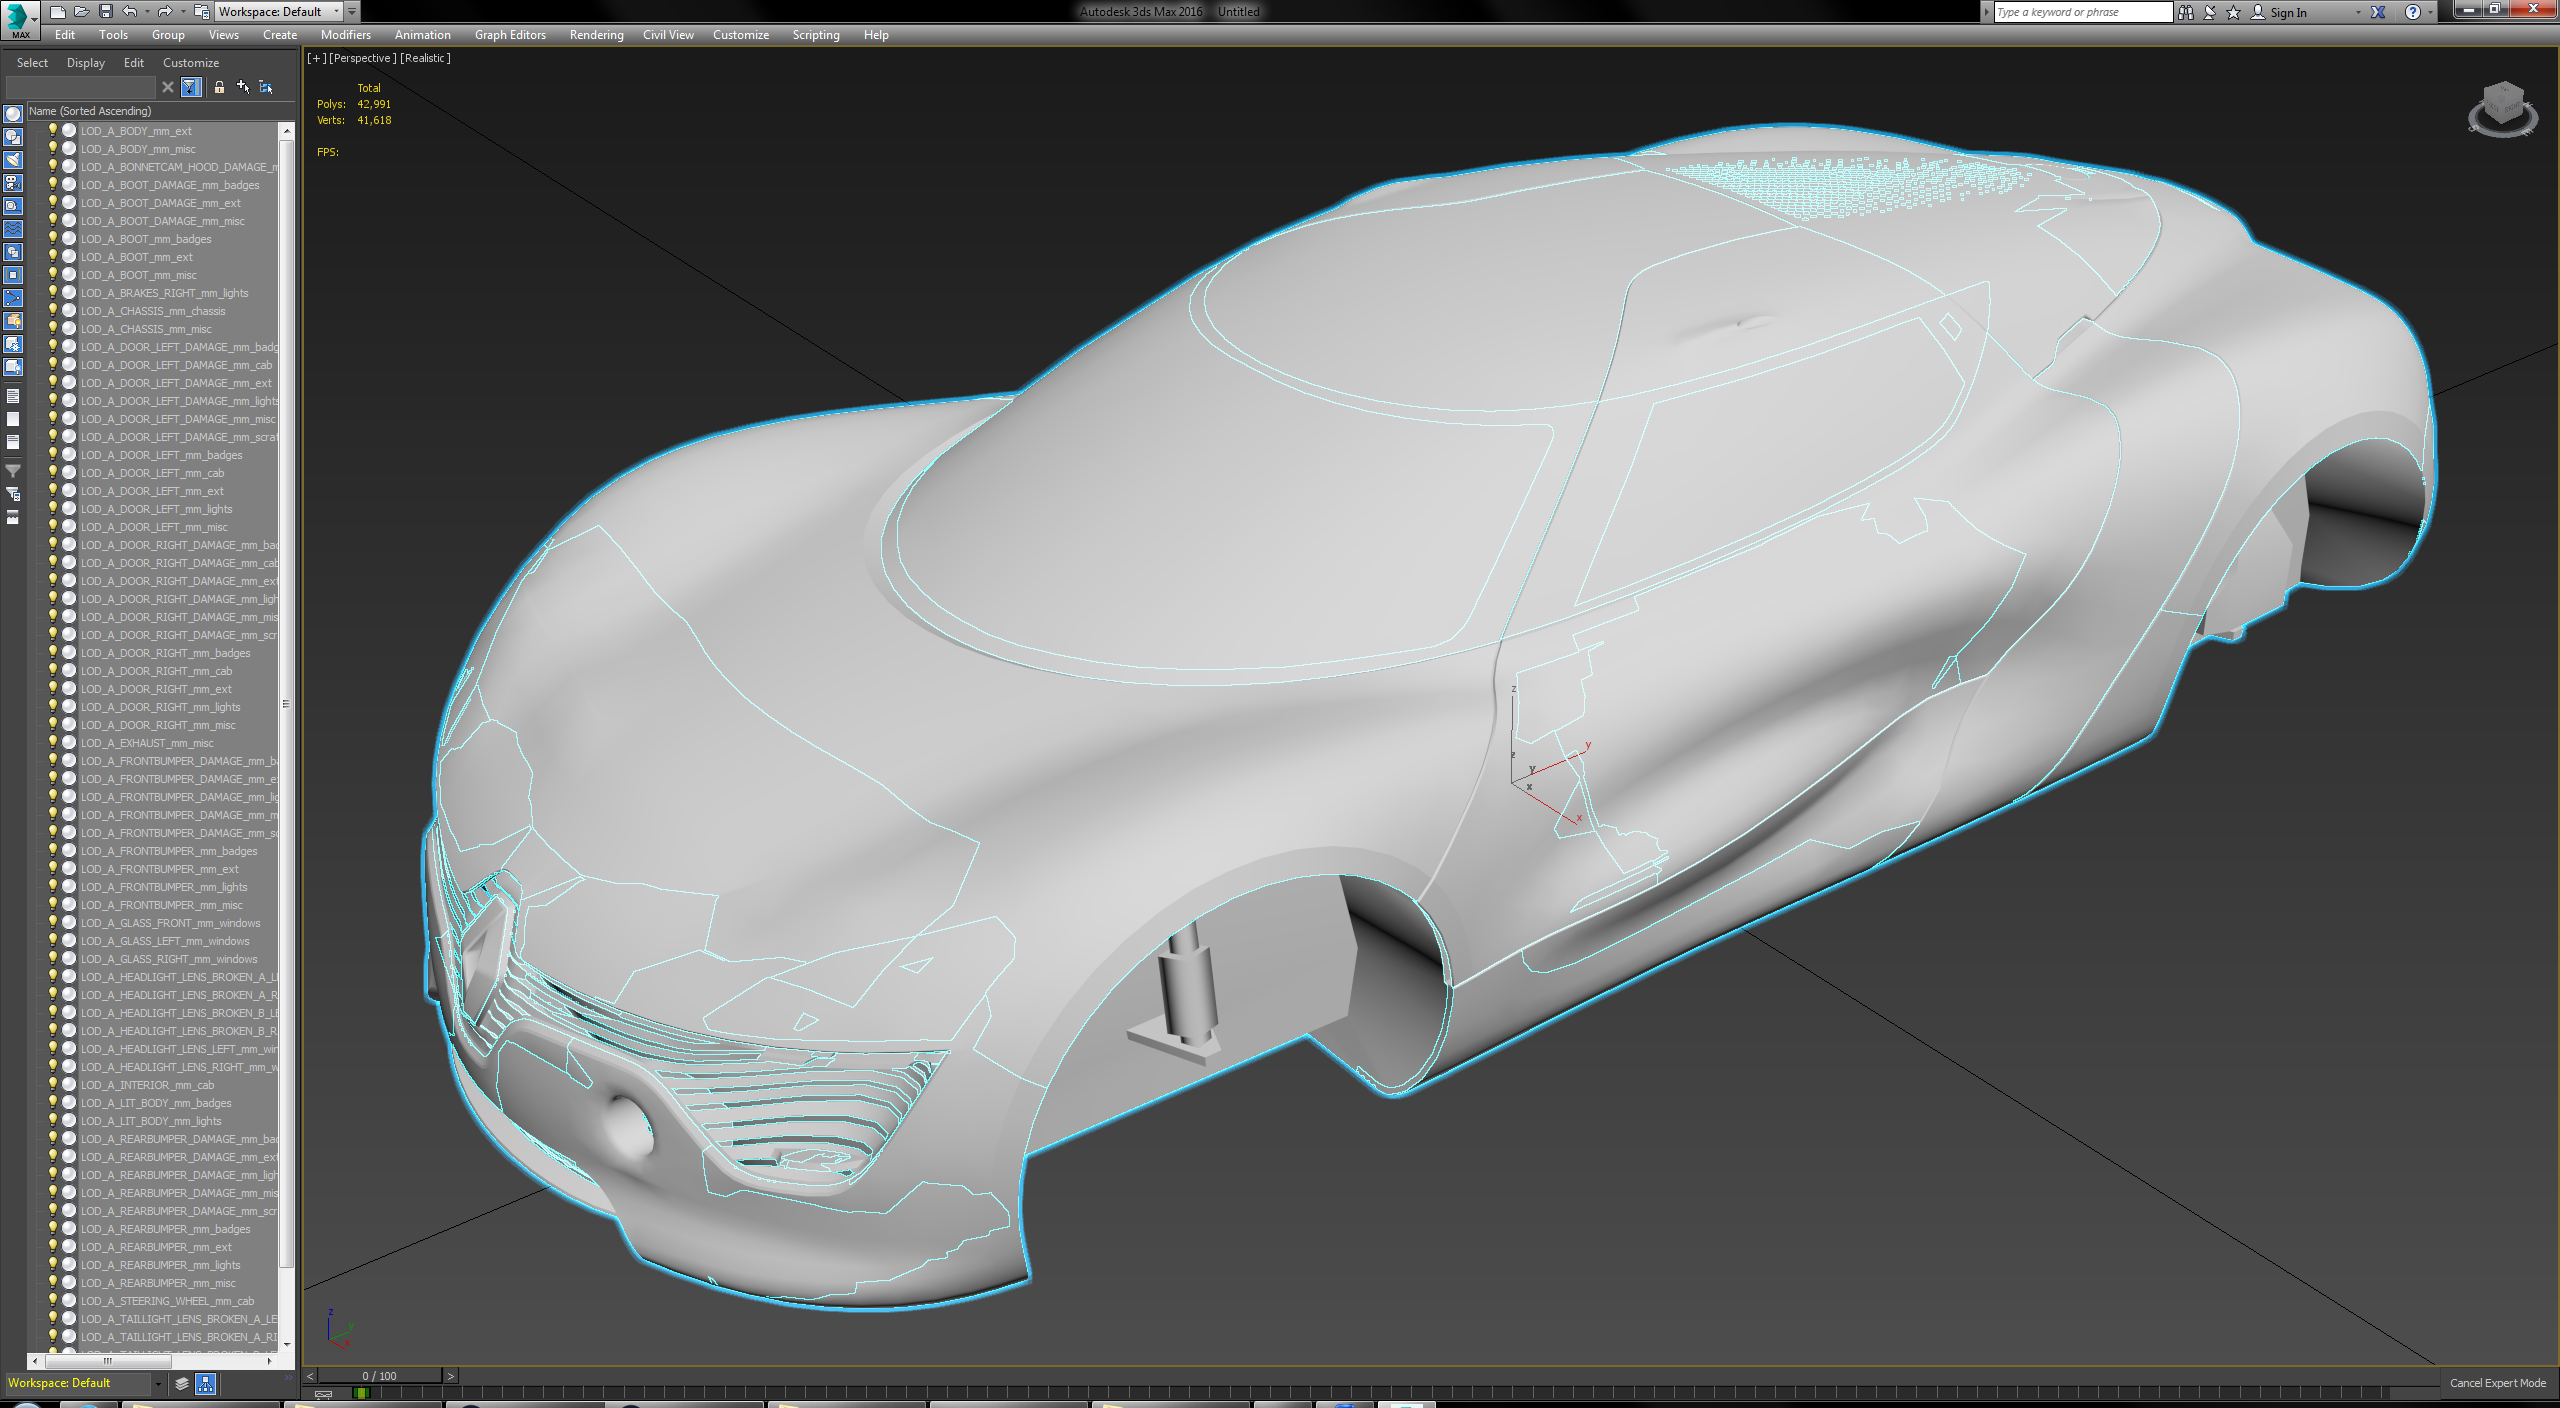
Task: Activate Sort by Hierarchy icon at bottom
Action: tap(205, 1384)
